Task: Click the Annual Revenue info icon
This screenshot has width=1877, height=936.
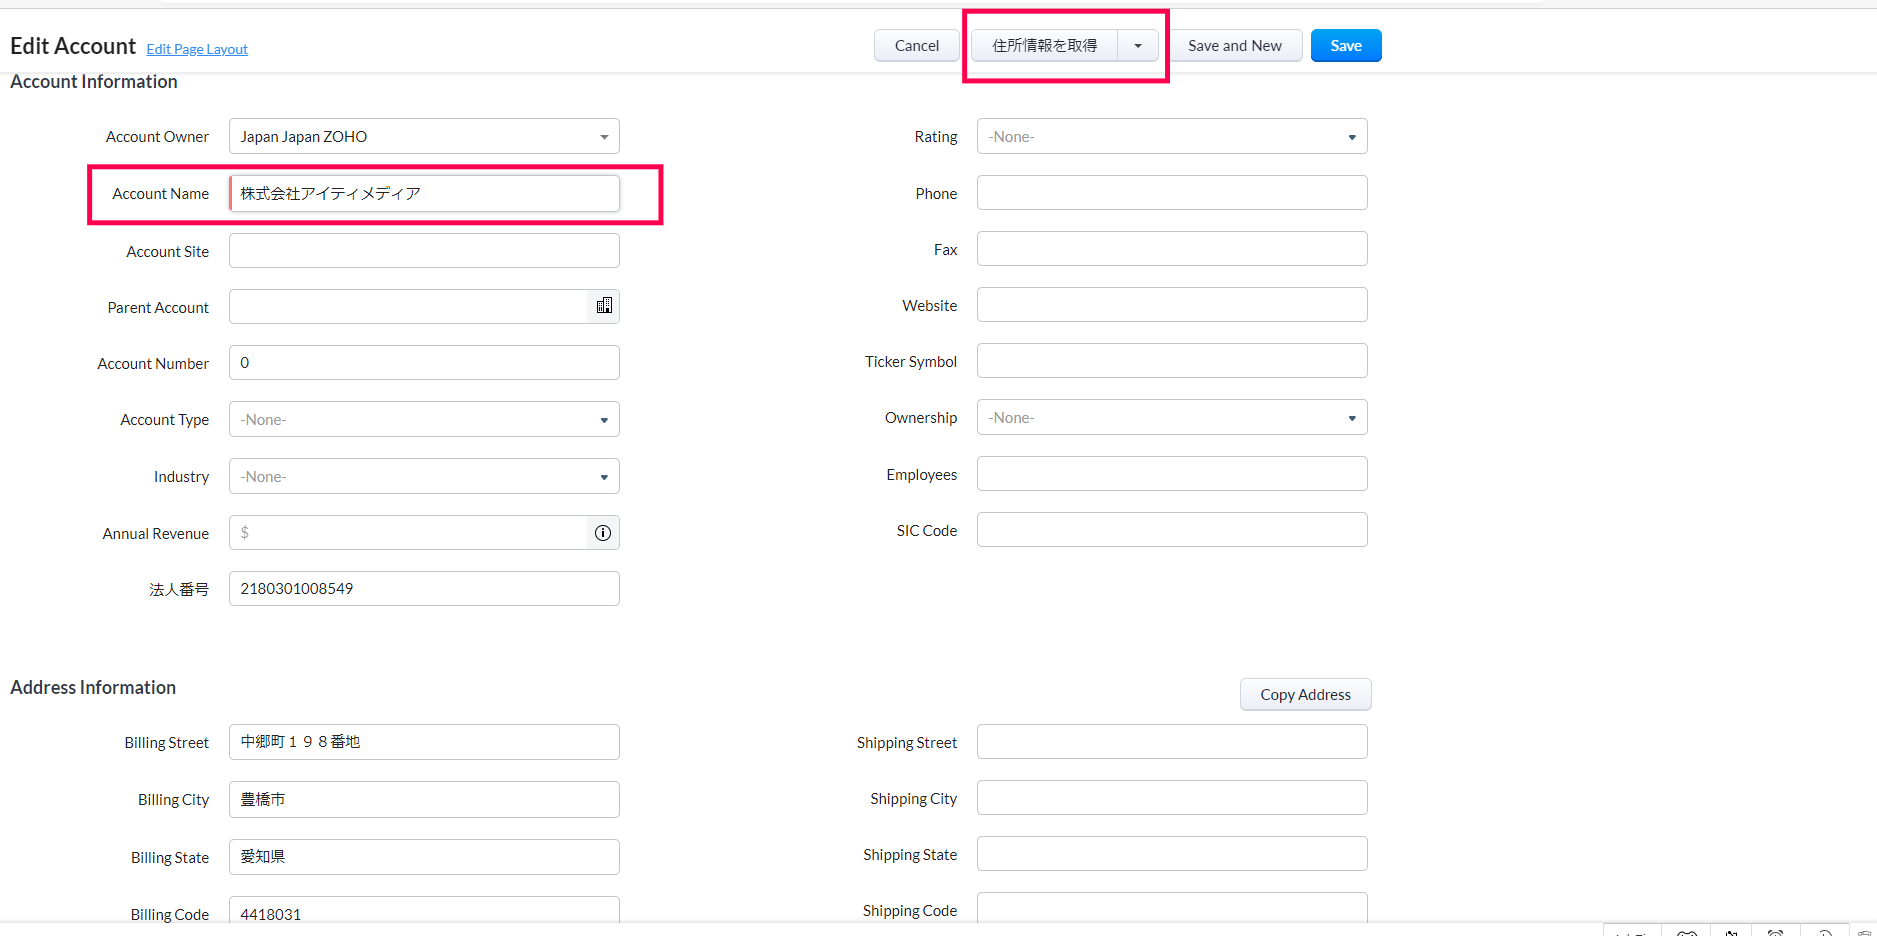Action: 603,533
